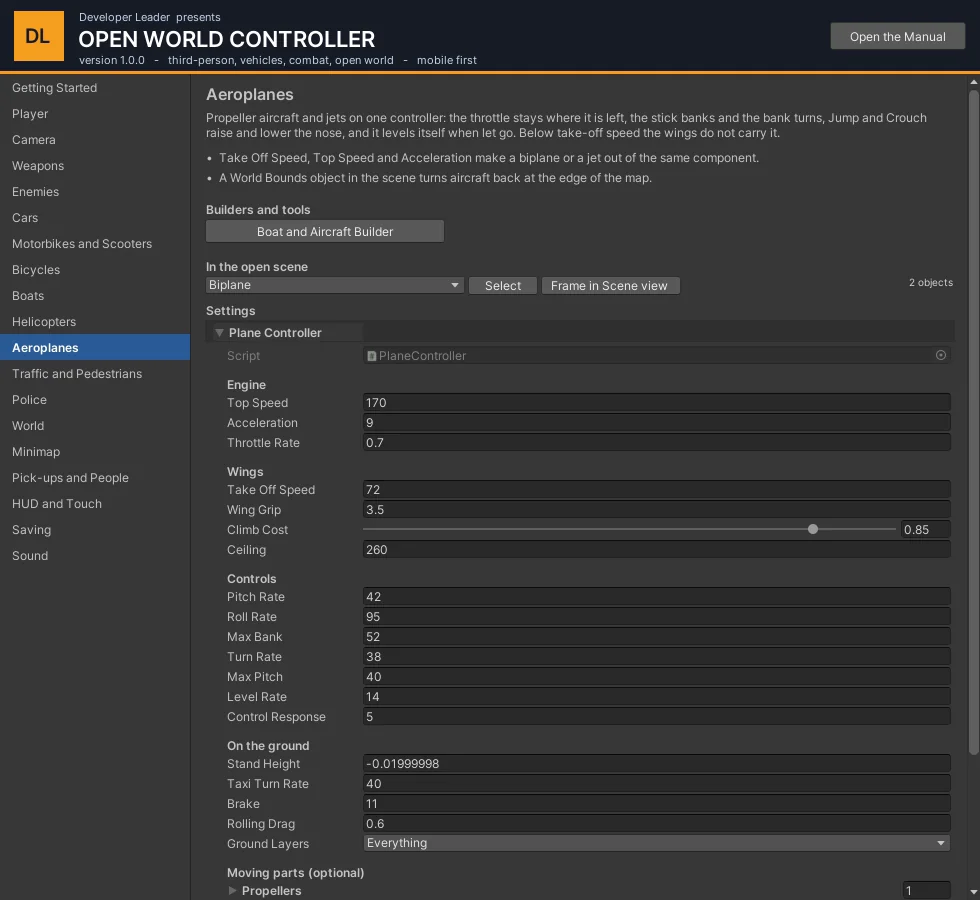
Task: Click the DL logo icon
Action: (x=39, y=36)
